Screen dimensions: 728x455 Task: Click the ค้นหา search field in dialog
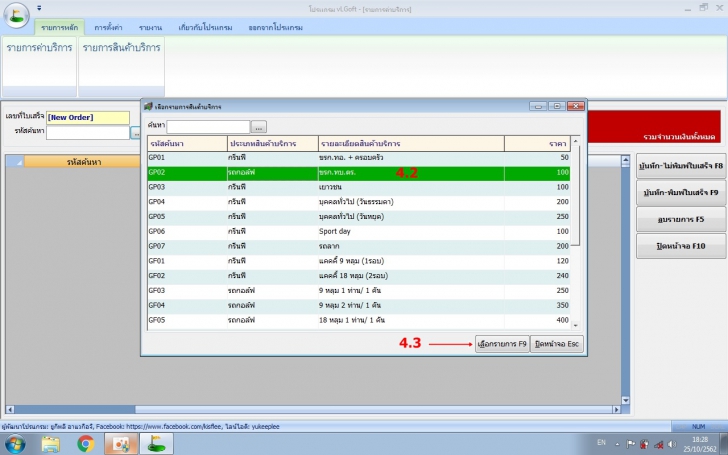click(208, 126)
